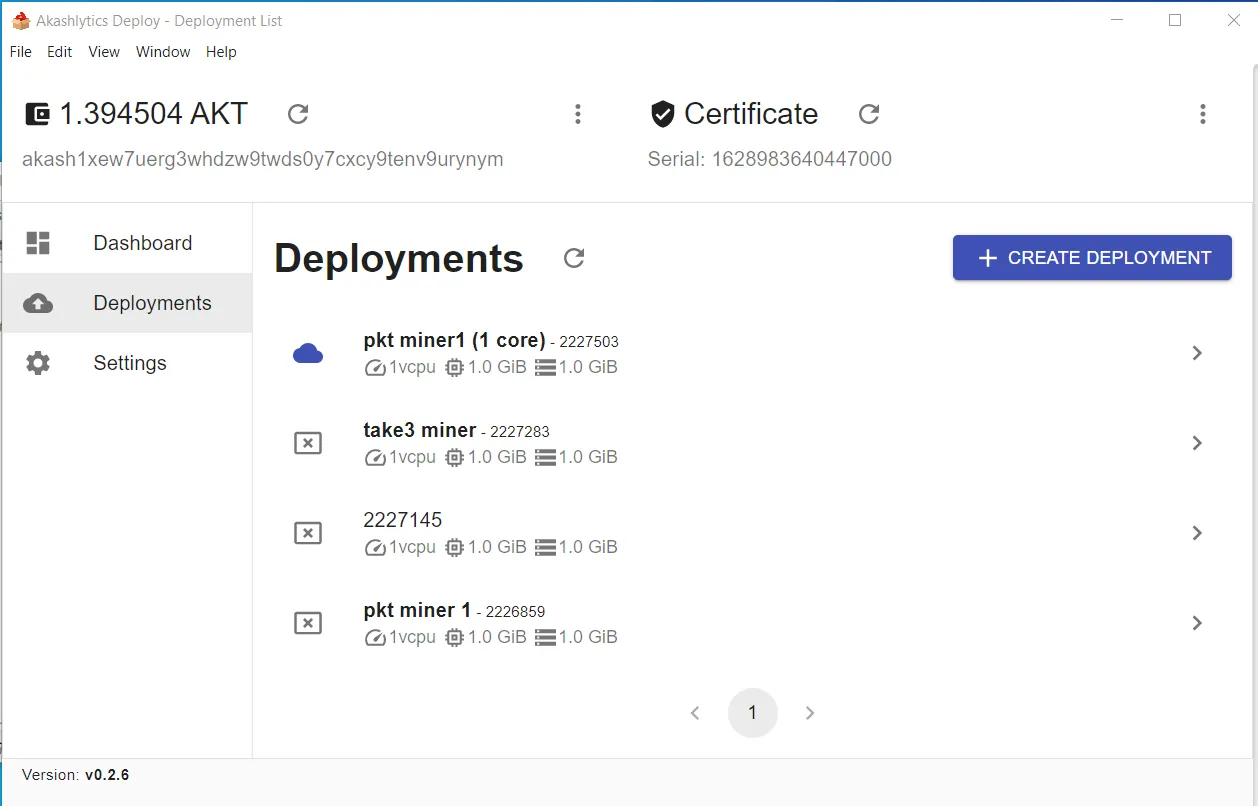
Task: Open deployment named 2227145
Action: (x=753, y=533)
